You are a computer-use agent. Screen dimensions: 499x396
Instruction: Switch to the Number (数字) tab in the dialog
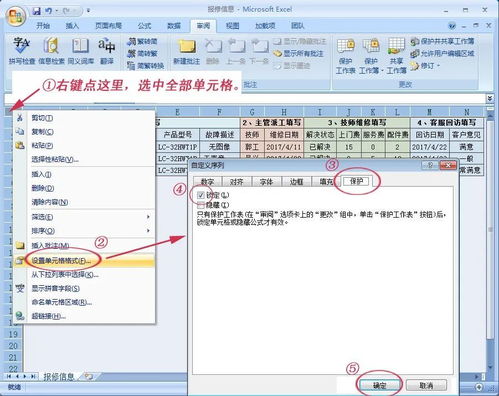(207, 182)
